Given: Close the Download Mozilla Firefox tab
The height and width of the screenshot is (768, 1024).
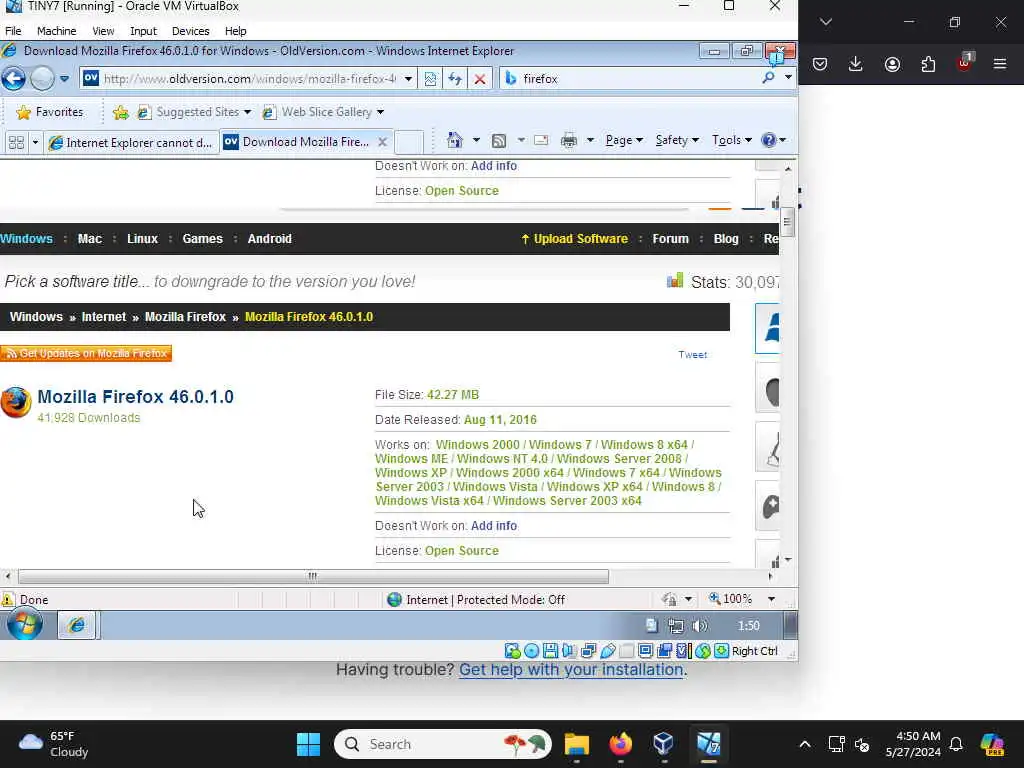Looking at the screenshot, I should pyautogui.click(x=383, y=142).
